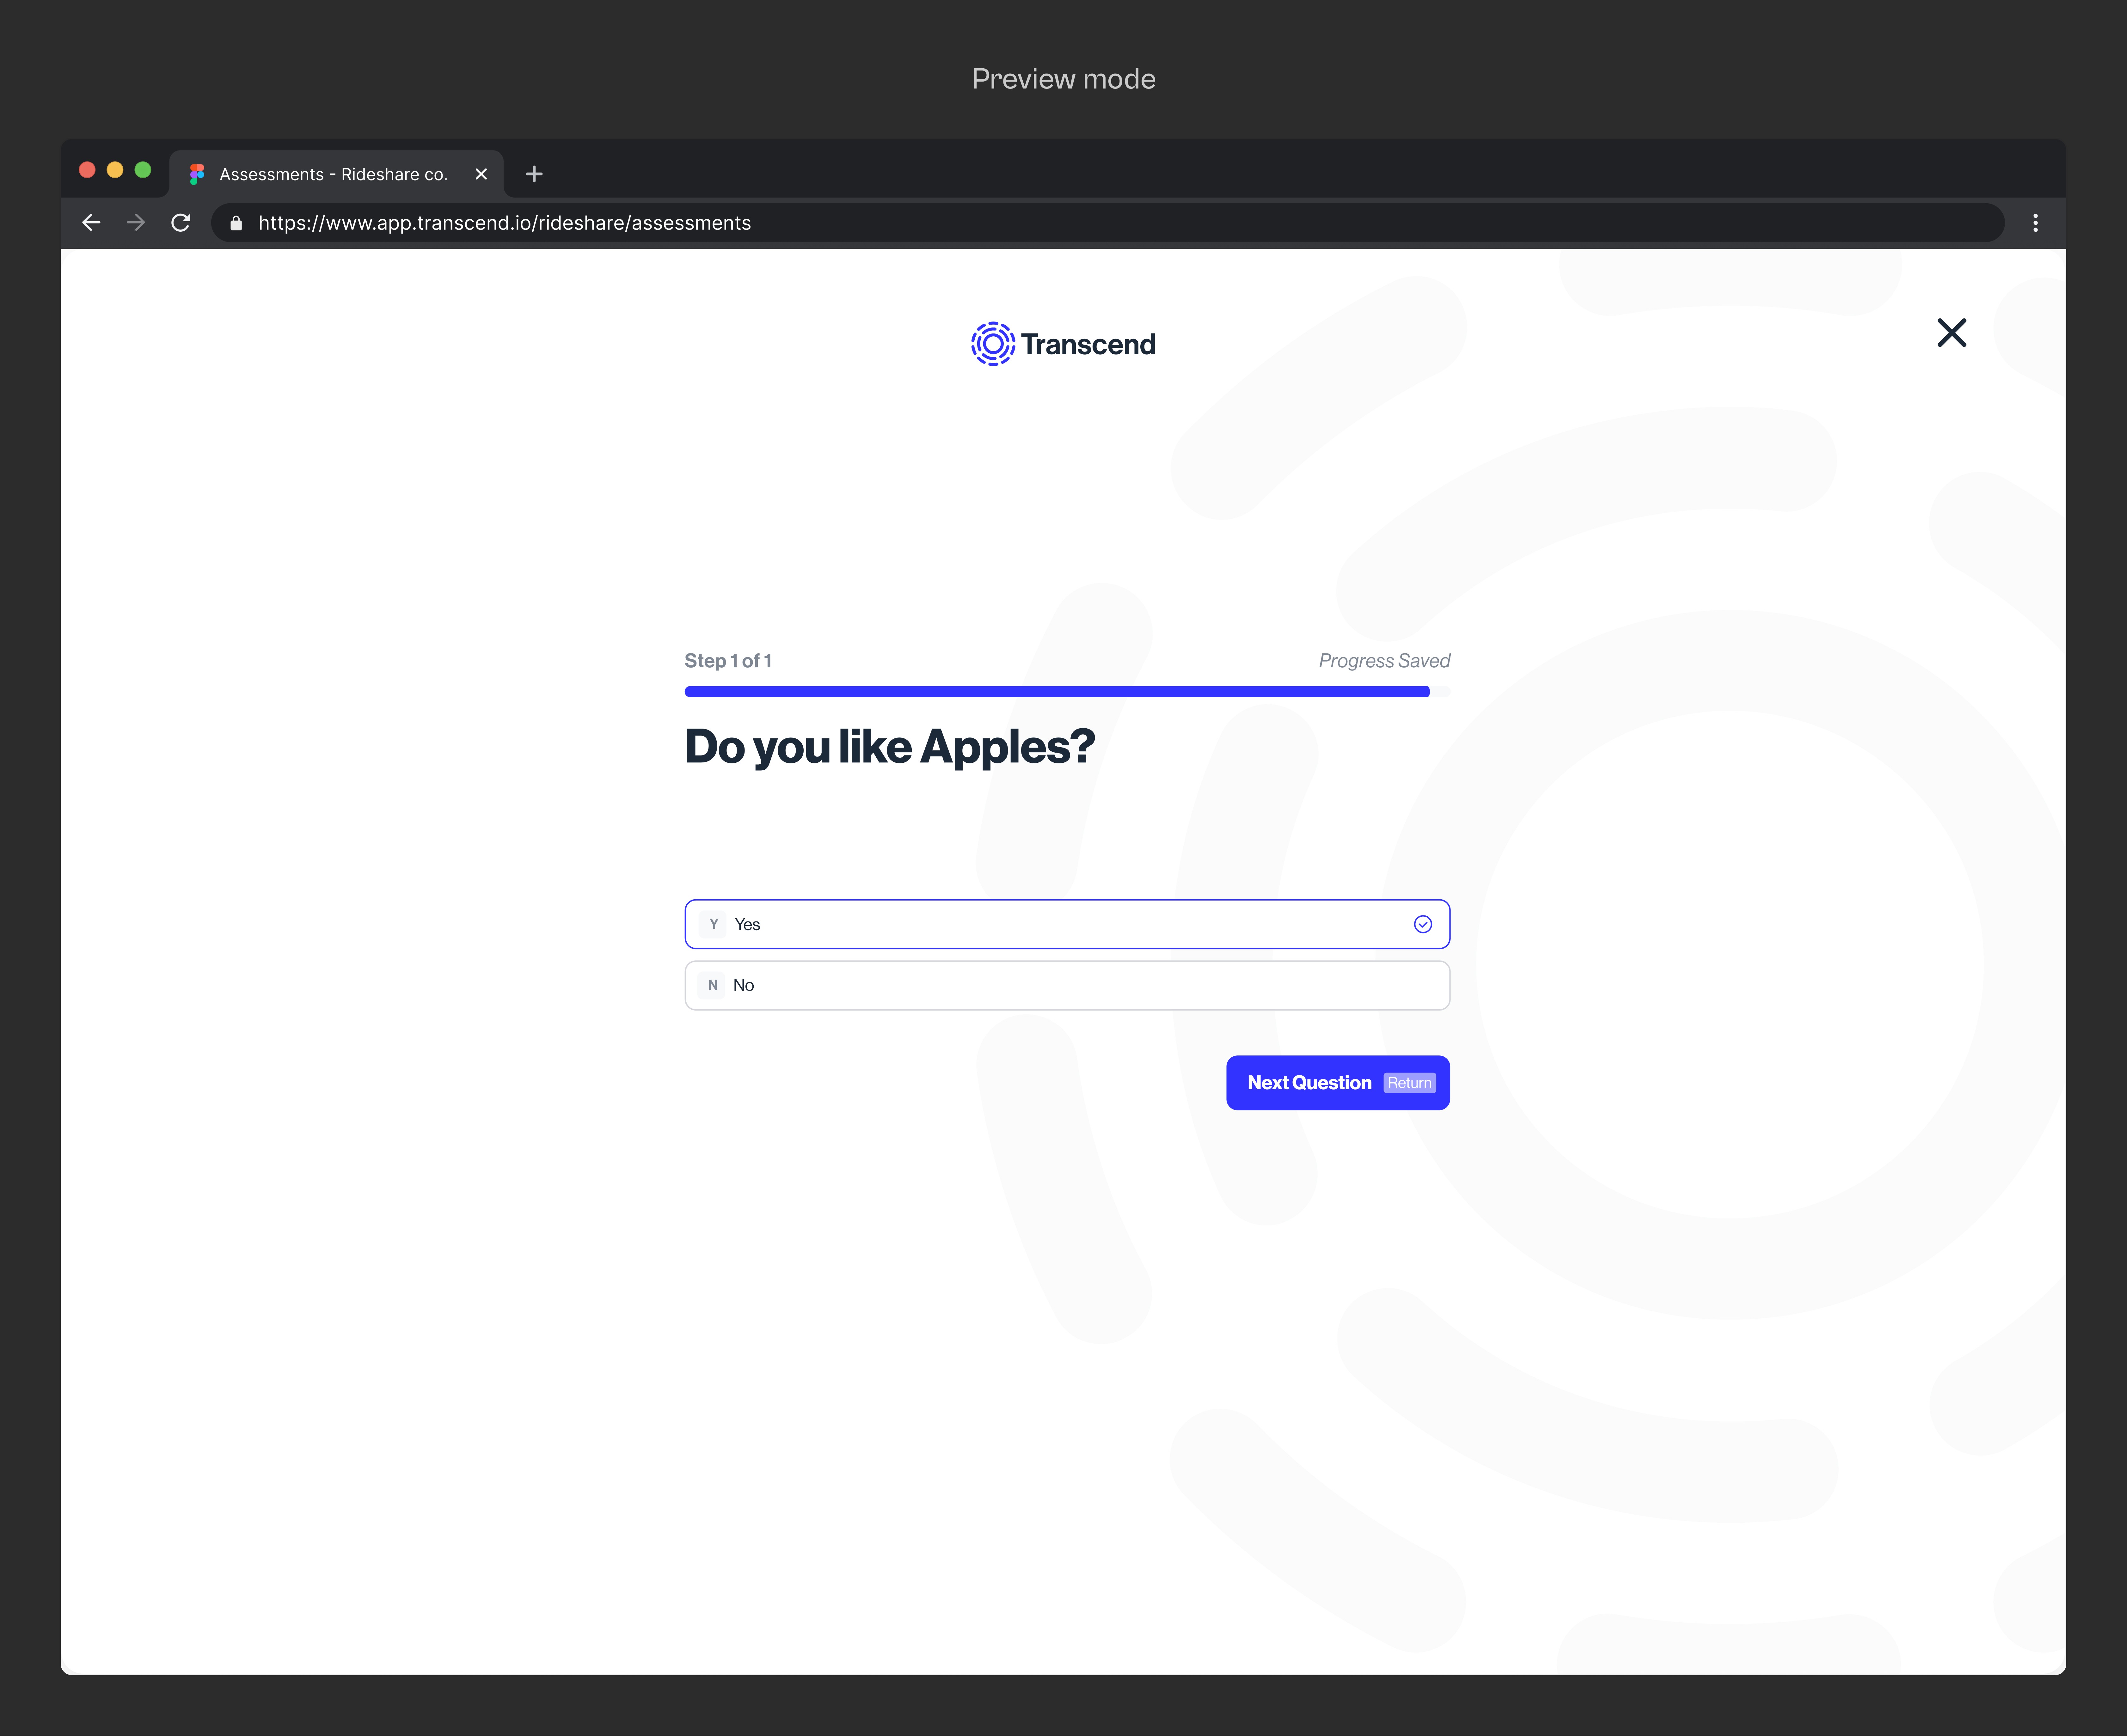Open a new tab with plus icon
The width and height of the screenshot is (2127, 1736).
(534, 174)
